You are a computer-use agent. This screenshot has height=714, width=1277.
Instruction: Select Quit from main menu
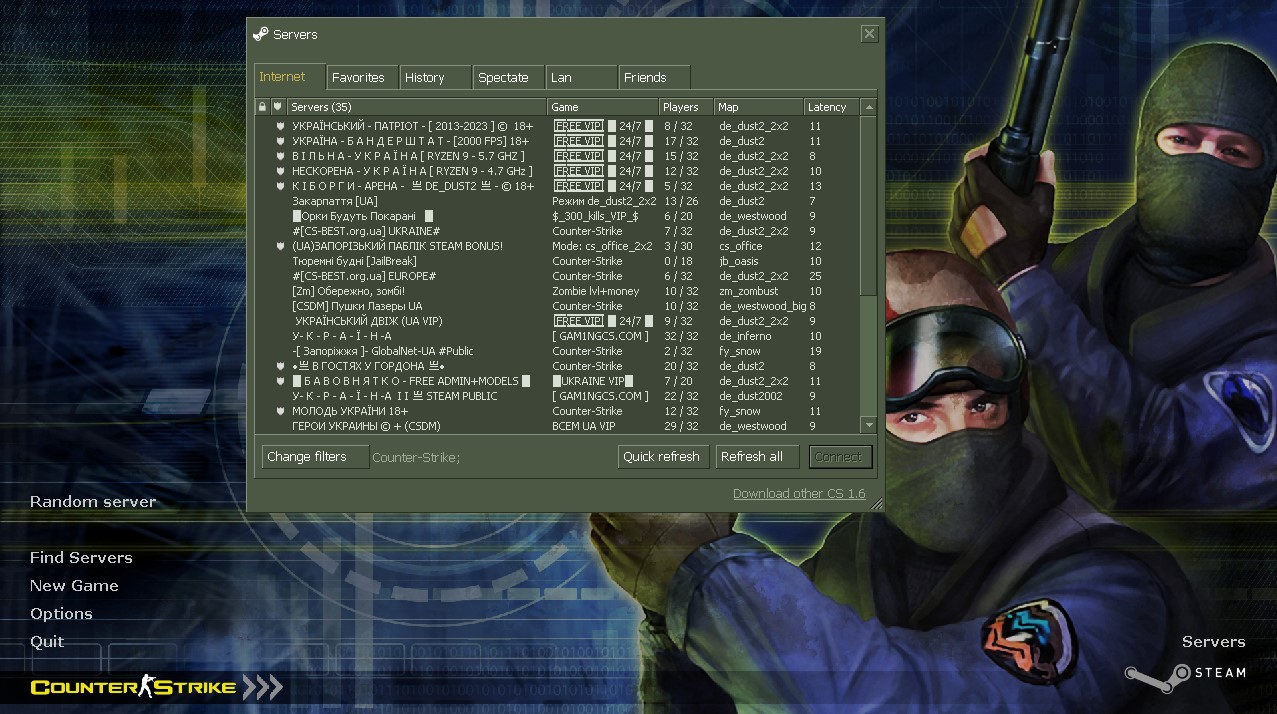point(47,642)
